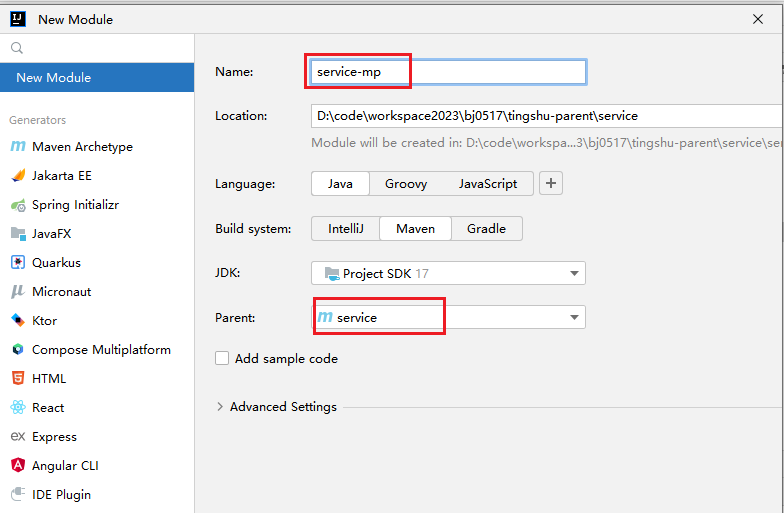Image resolution: width=784 pixels, height=513 pixels.
Task: Click the Compose Multiplatform icon
Action: (18, 350)
